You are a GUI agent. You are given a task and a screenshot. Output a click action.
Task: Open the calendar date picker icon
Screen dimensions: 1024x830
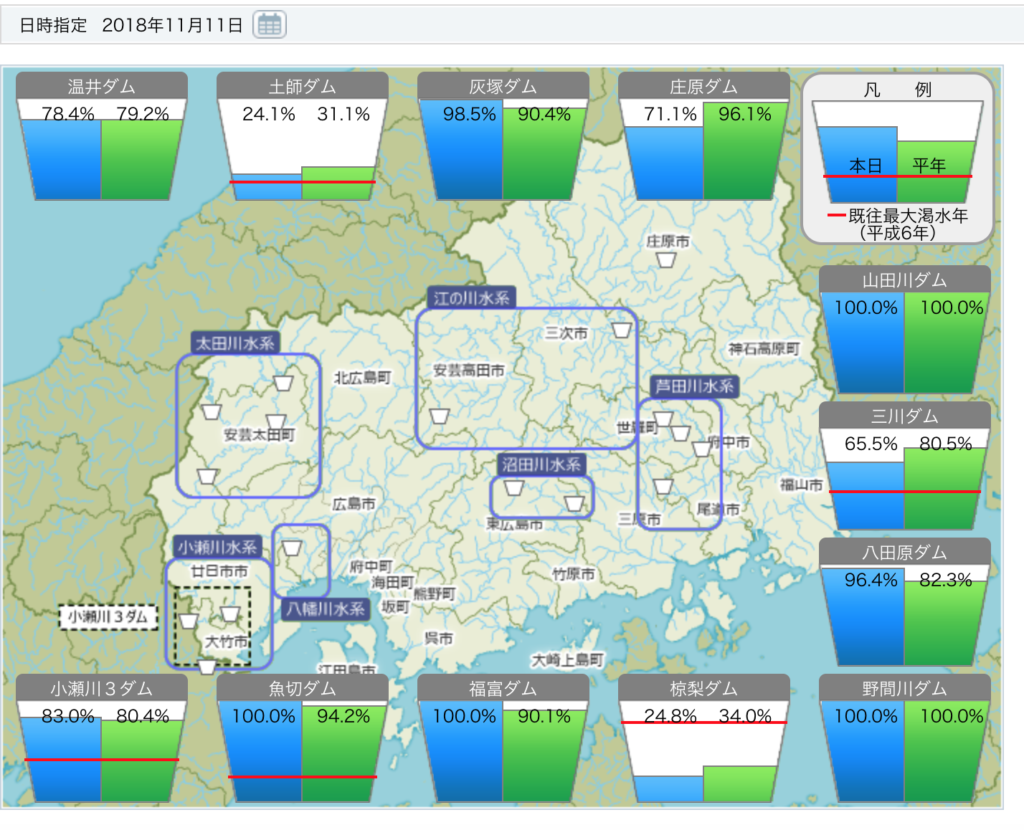coord(269,25)
